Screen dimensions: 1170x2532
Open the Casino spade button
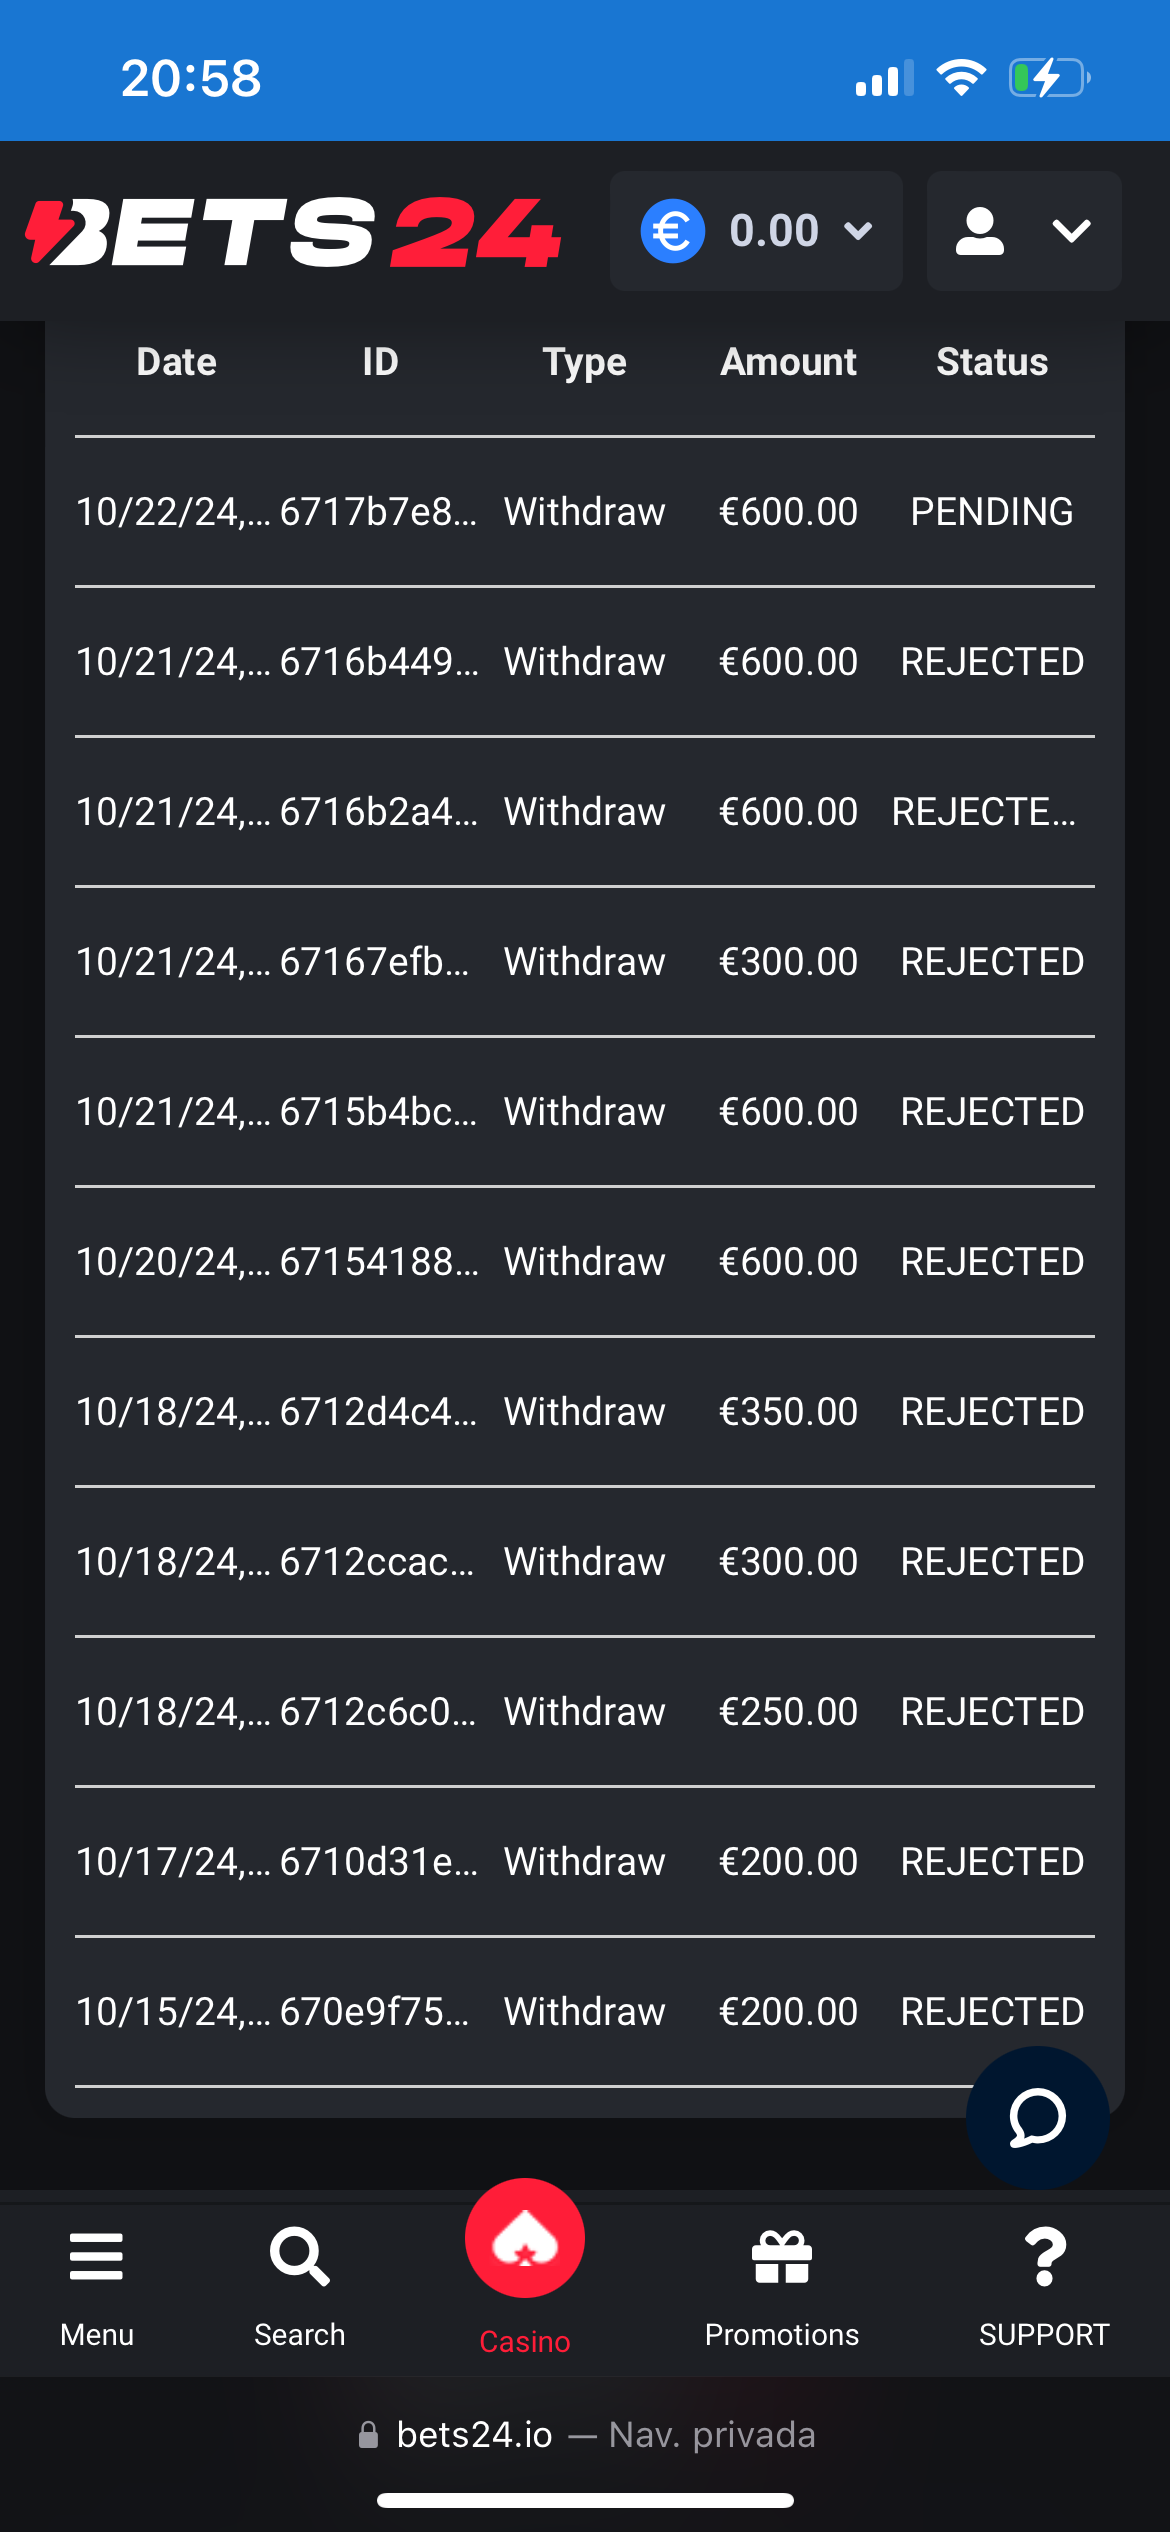(x=525, y=2238)
